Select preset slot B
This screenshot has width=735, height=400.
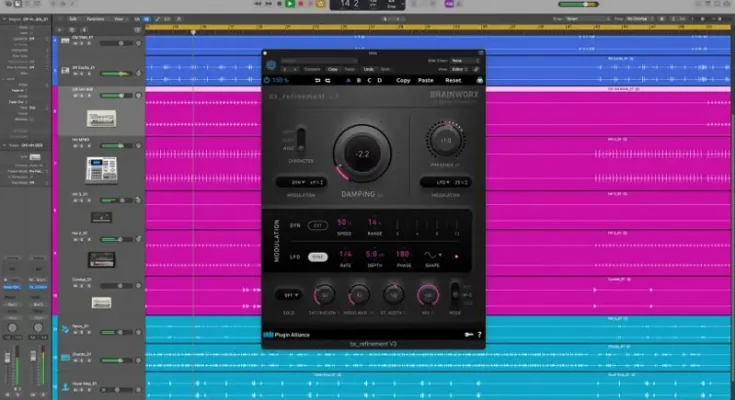(357, 80)
